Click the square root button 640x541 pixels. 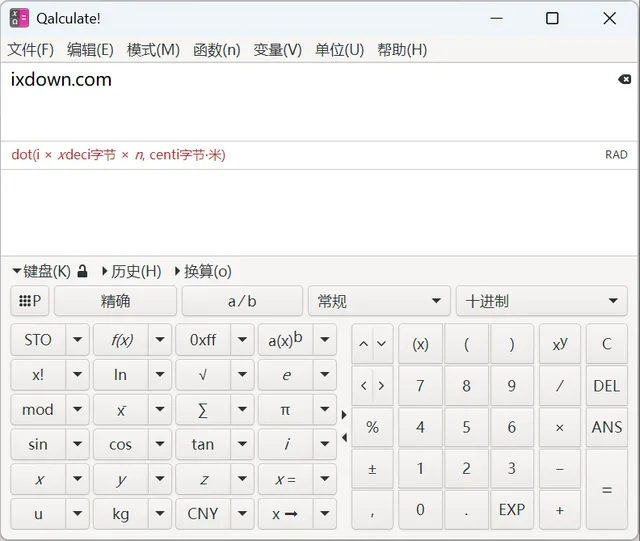[x=203, y=374]
